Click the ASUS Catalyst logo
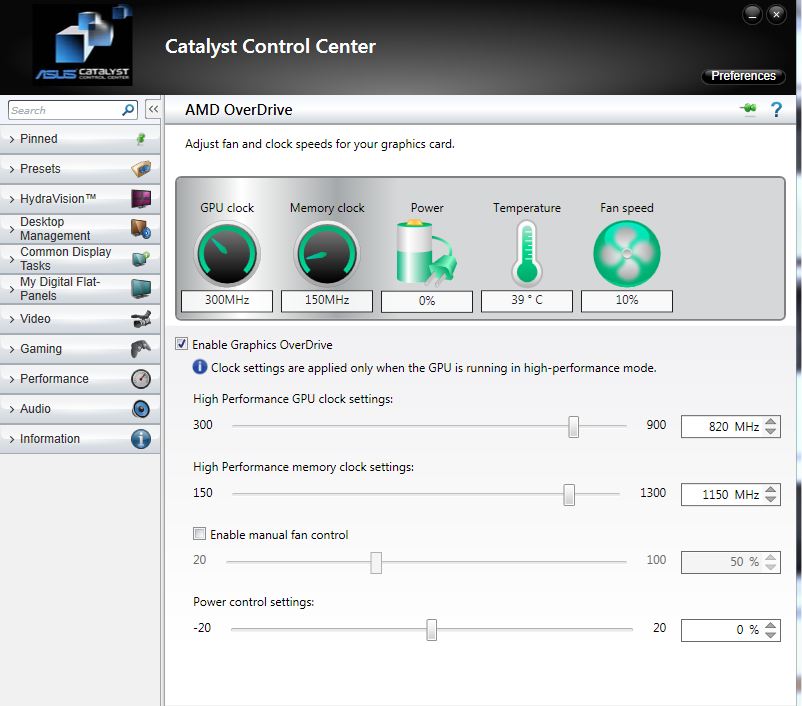The image size is (802, 706). point(82,45)
